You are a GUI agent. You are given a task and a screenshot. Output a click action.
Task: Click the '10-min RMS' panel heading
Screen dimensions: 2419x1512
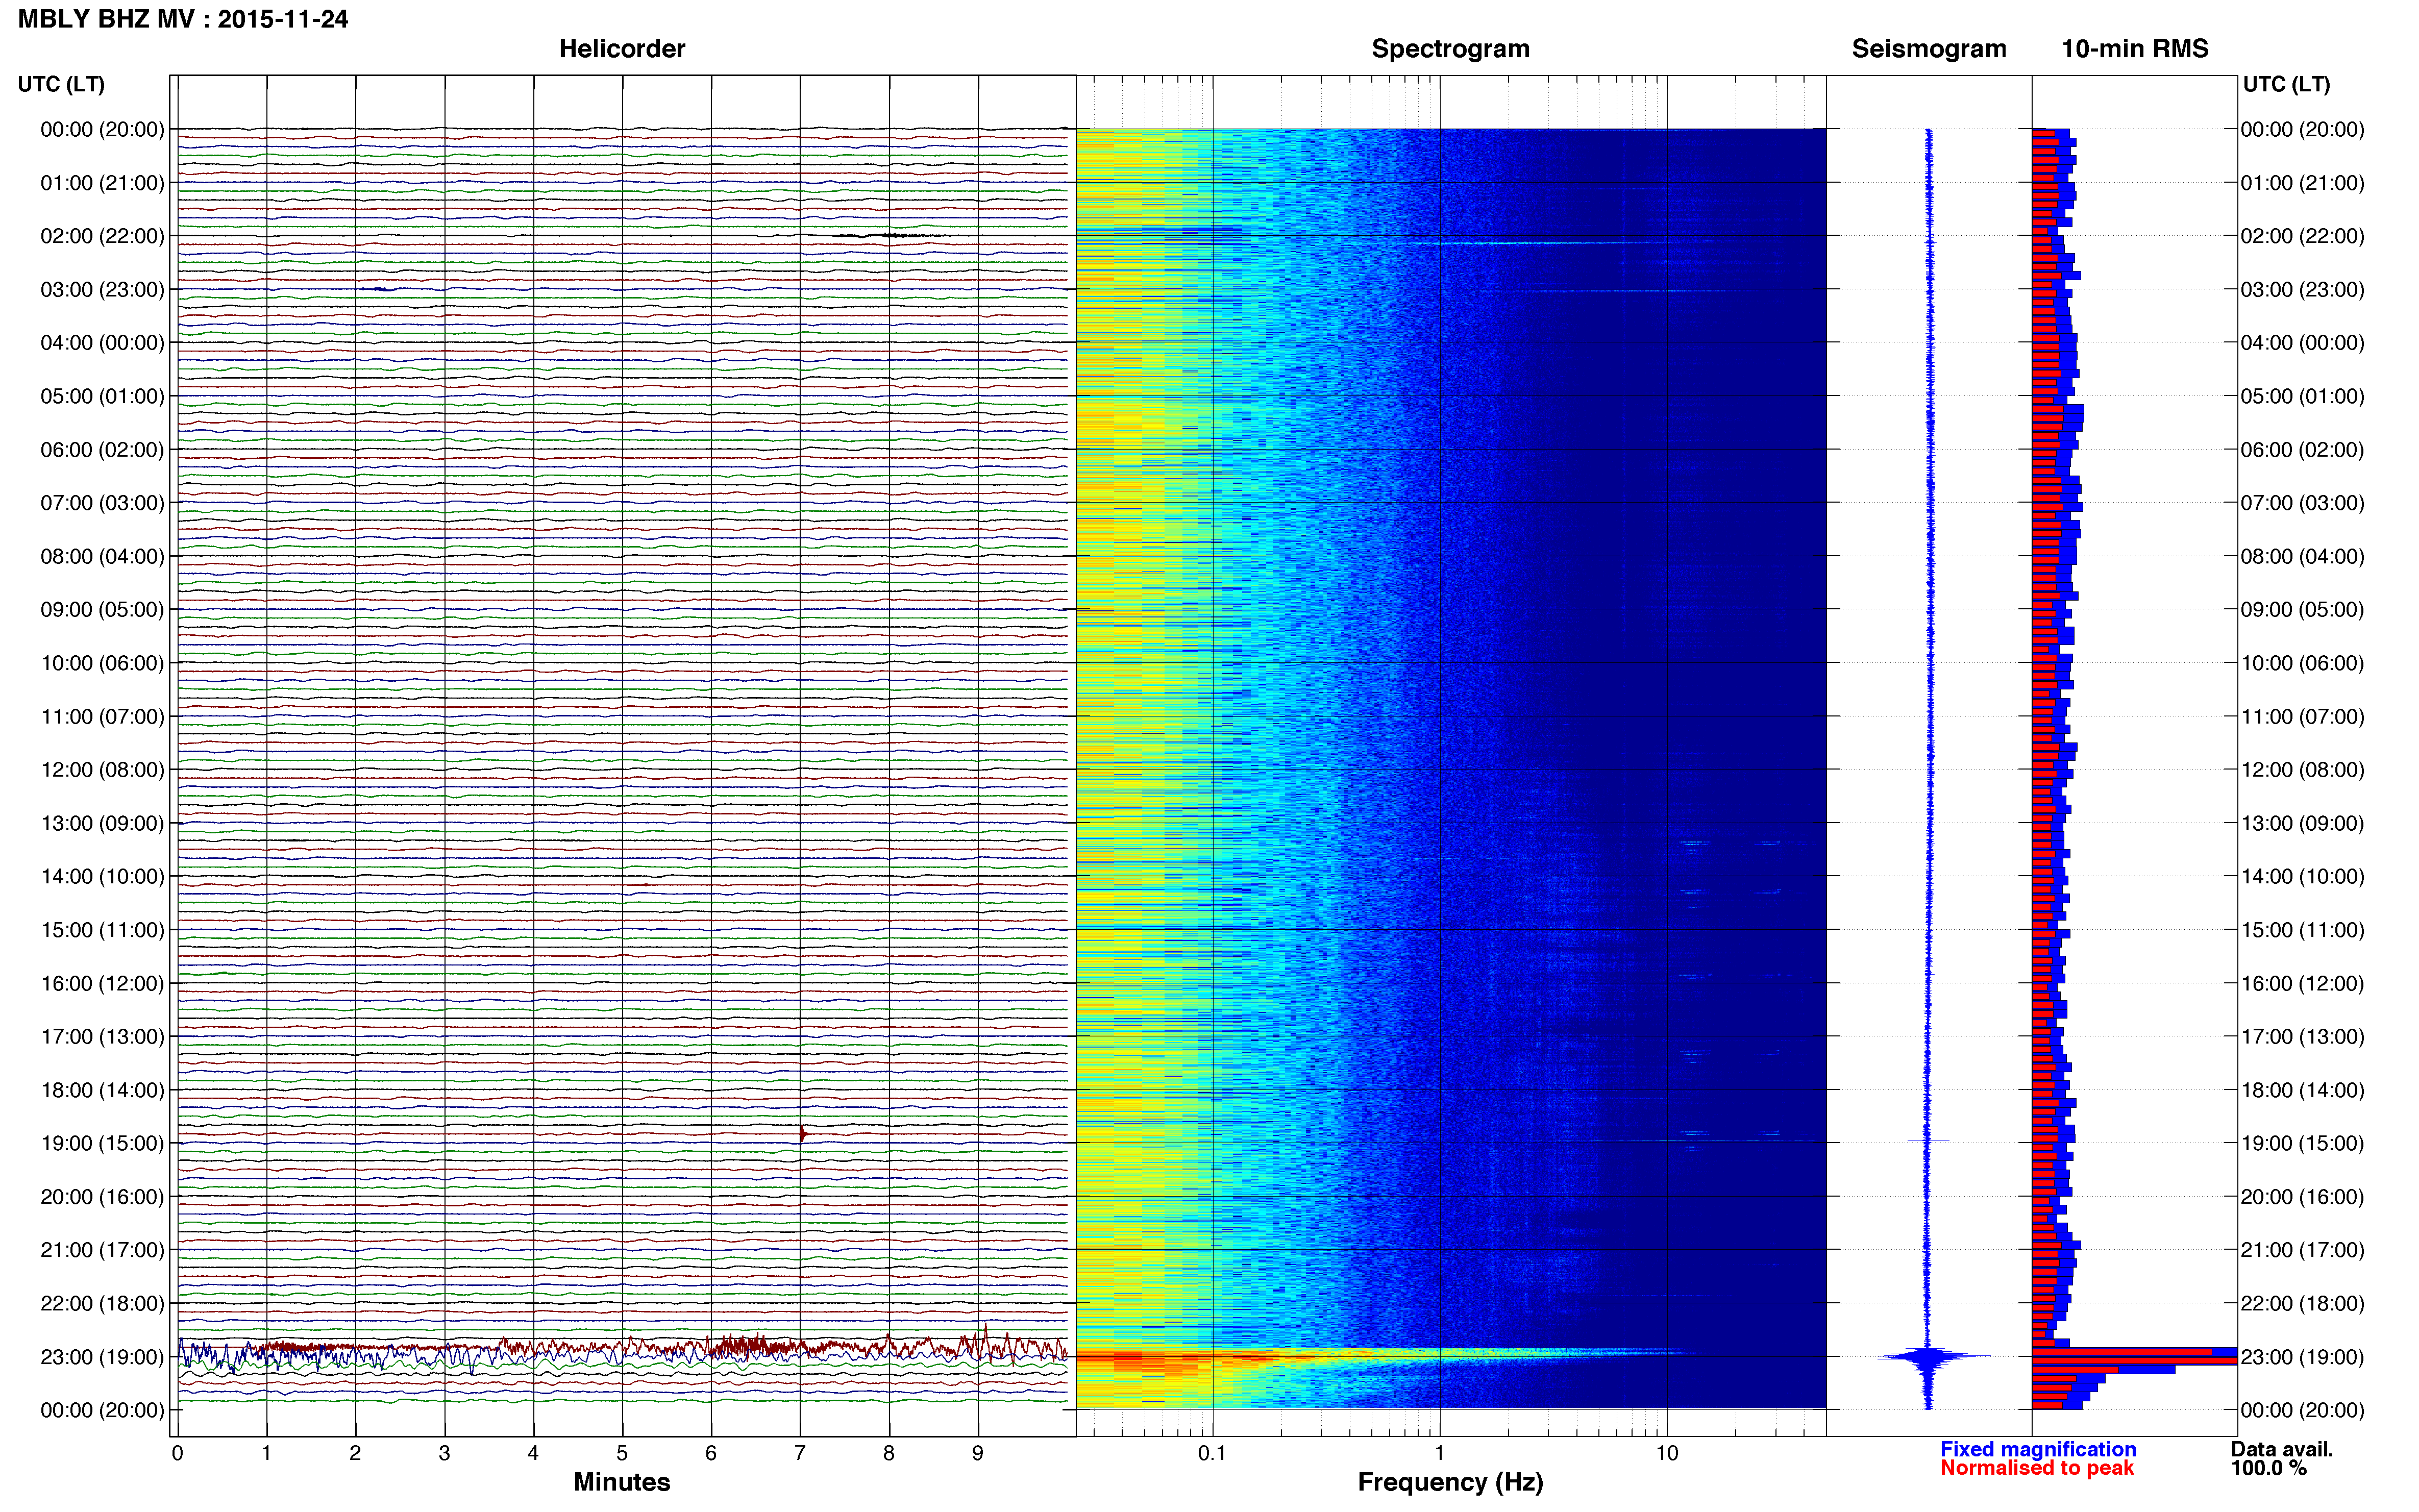(2134, 49)
